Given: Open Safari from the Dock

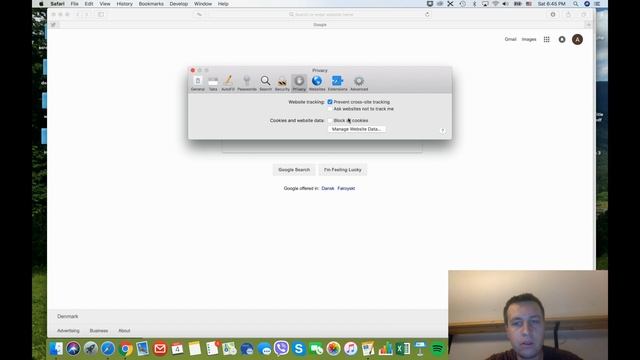Looking at the screenshot, I should [x=108, y=349].
